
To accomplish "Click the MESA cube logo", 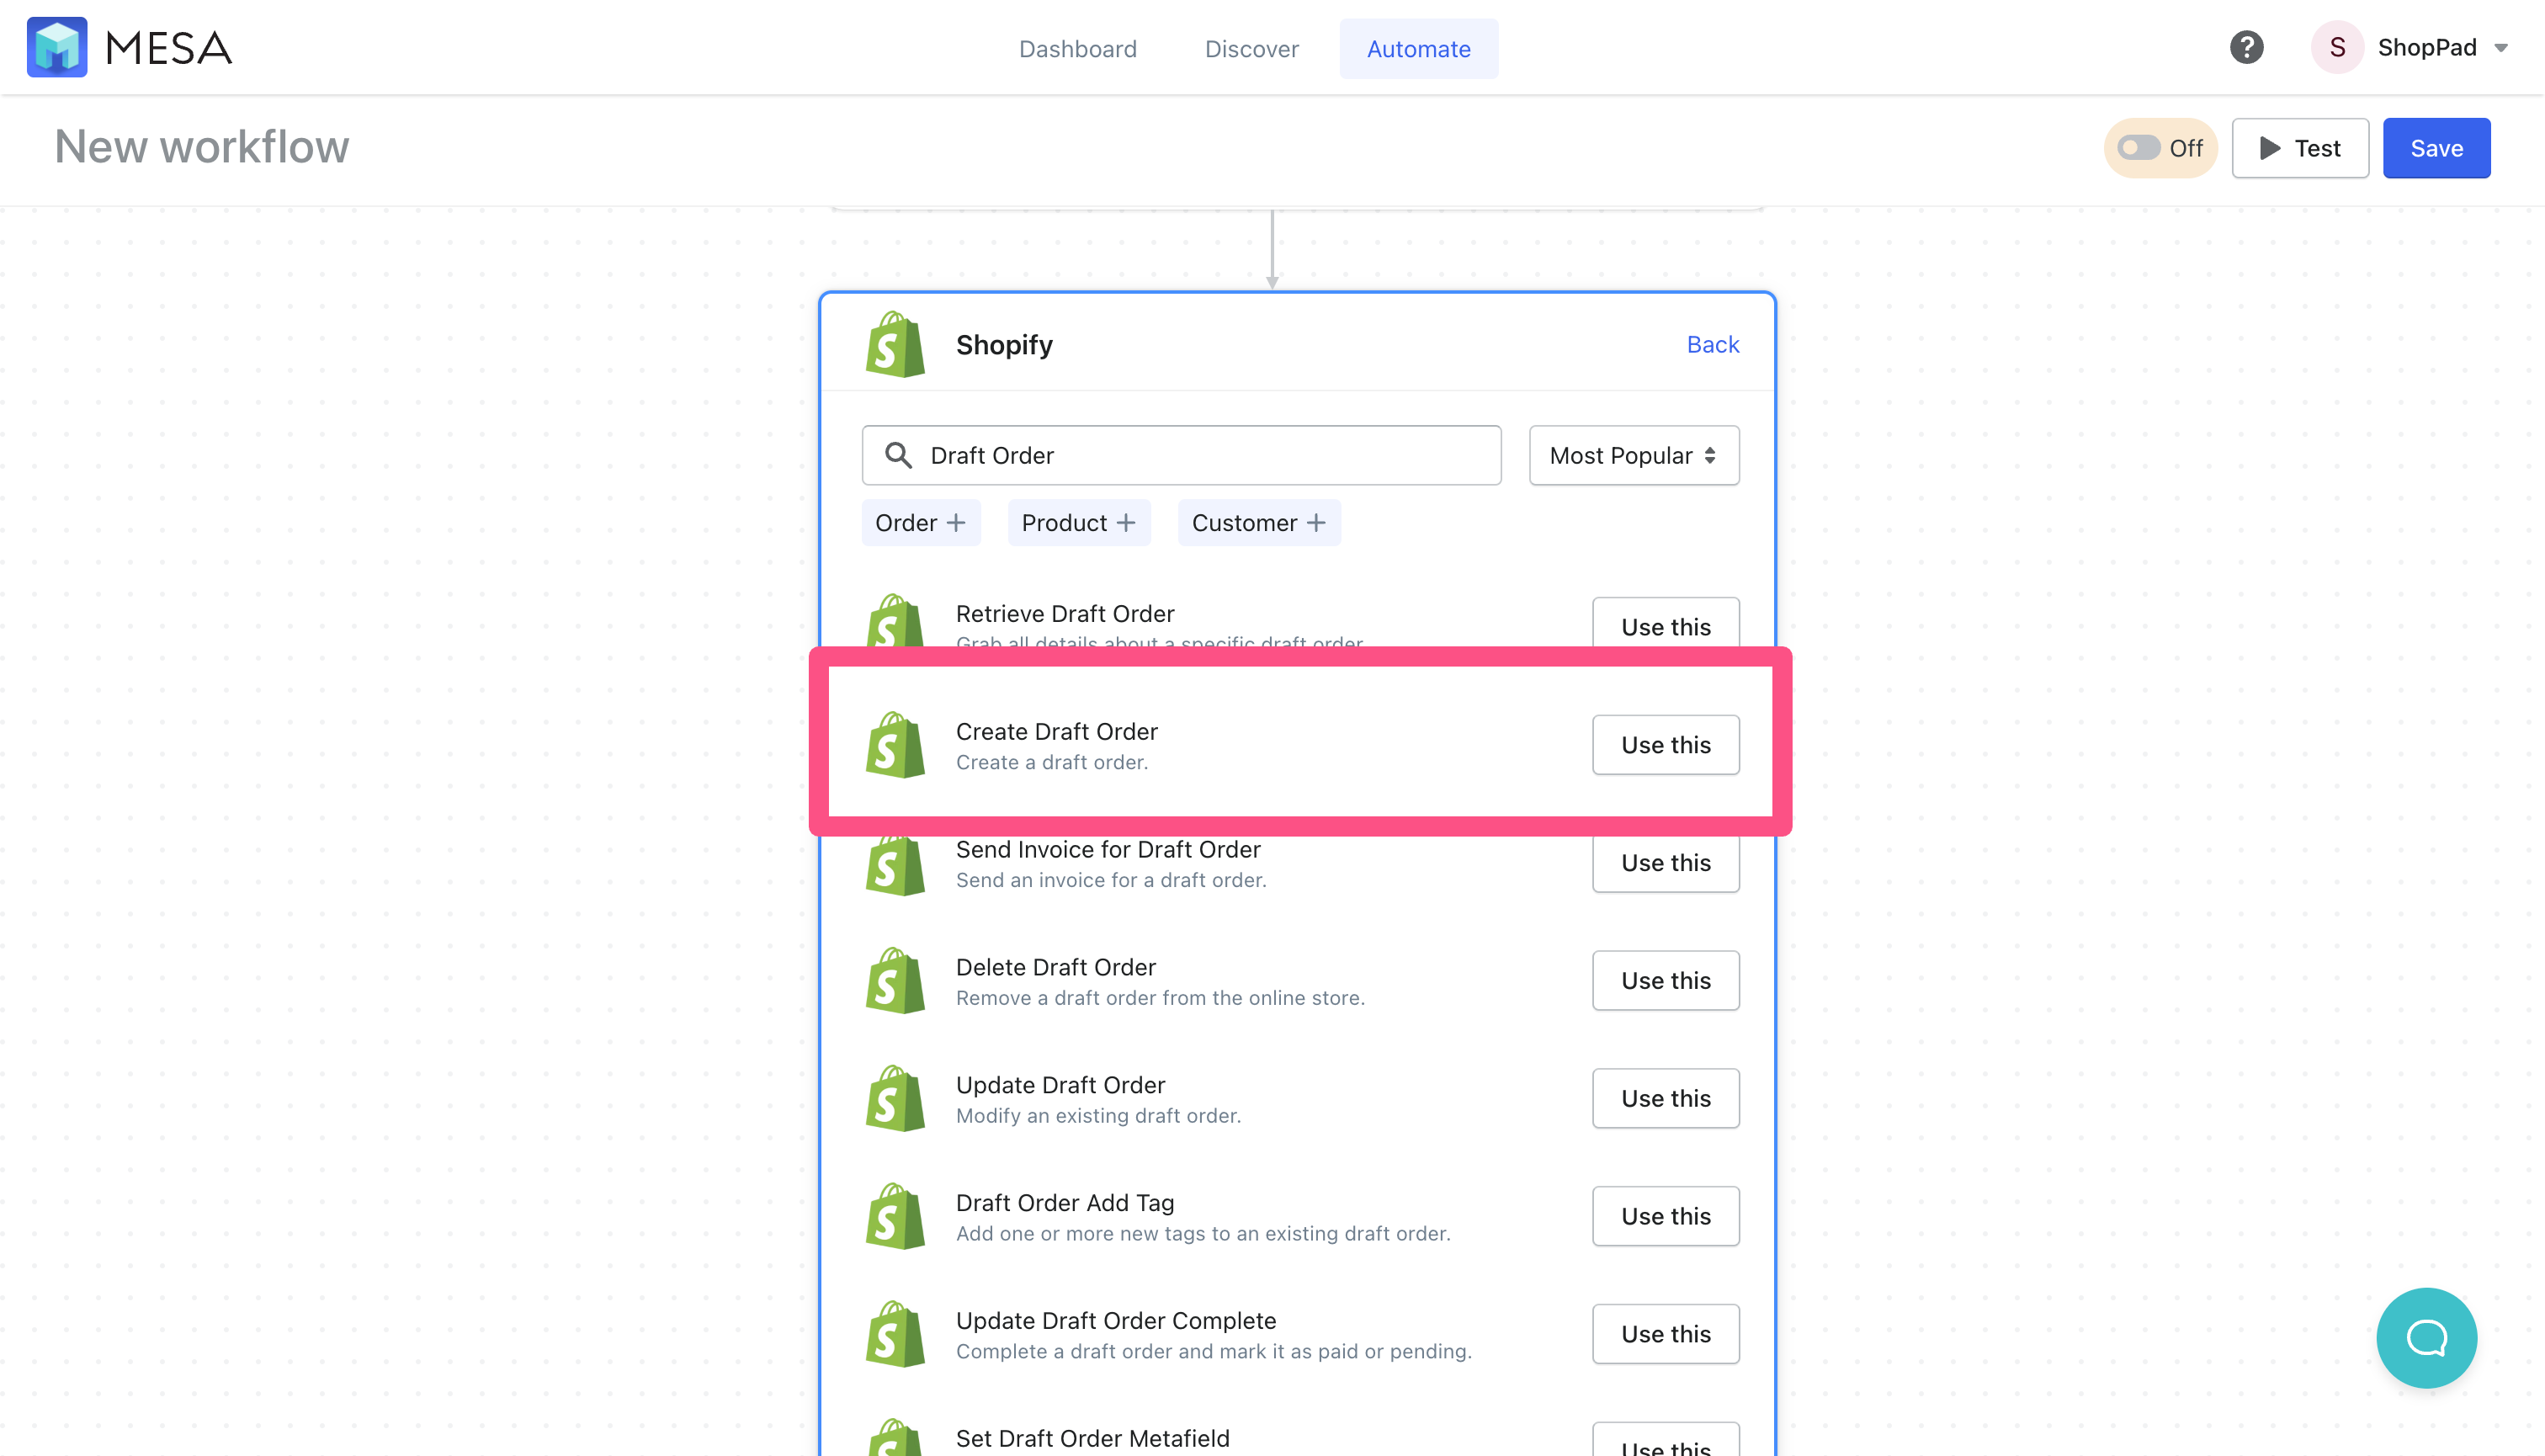I will coord(57,47).
